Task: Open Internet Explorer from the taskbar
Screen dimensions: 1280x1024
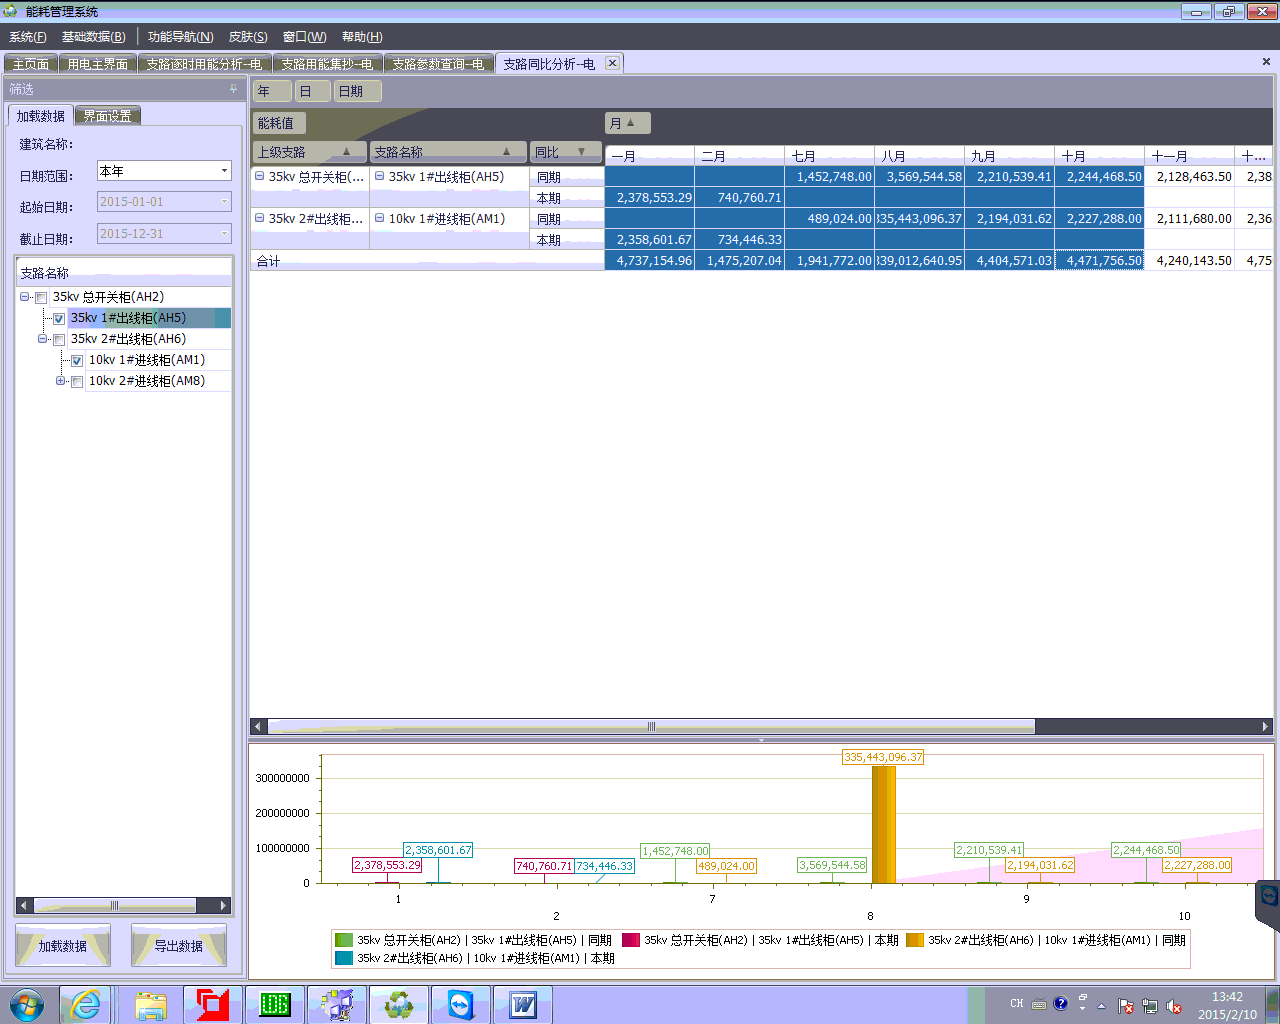Action: point(86,1004)
